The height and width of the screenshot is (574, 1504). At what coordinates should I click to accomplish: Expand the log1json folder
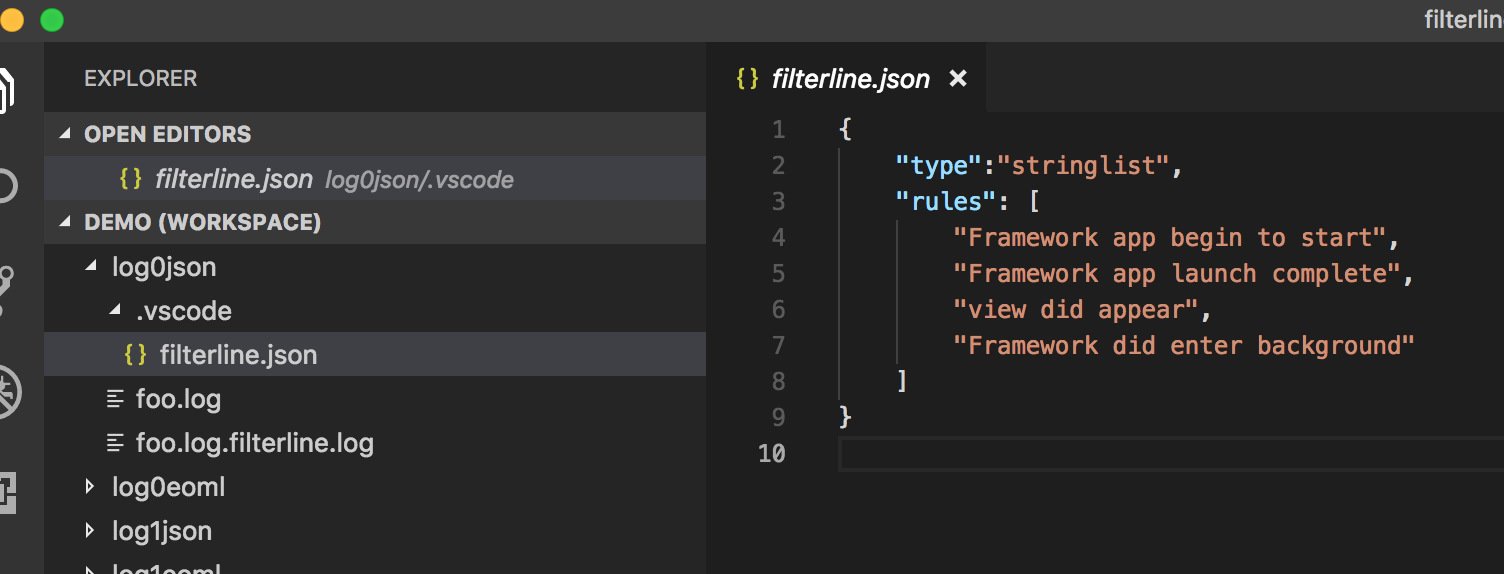click(91, 531)
